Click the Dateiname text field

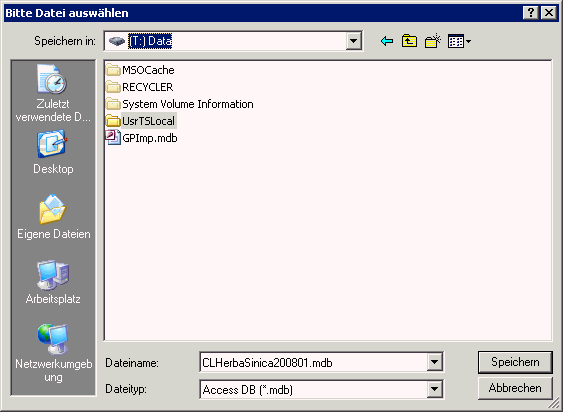(314, 362)
